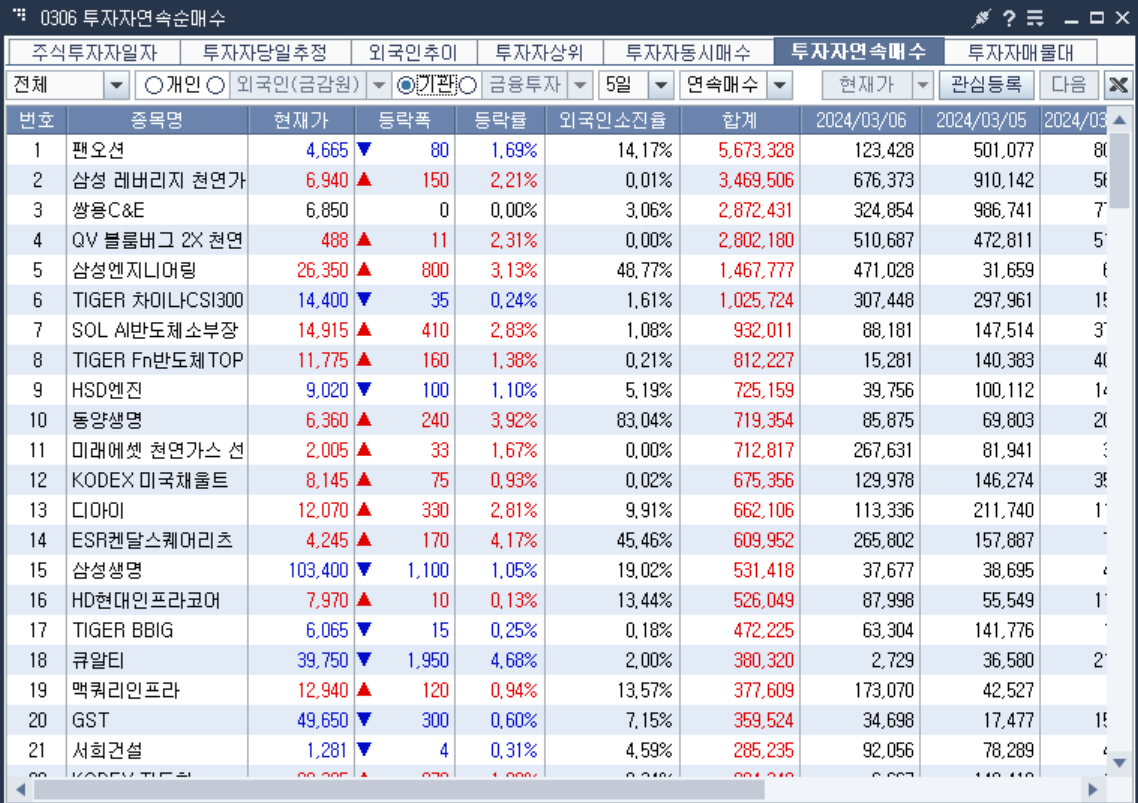Sort by 종목명 column header
This screenshot has height=803, width=1138.
157,121
